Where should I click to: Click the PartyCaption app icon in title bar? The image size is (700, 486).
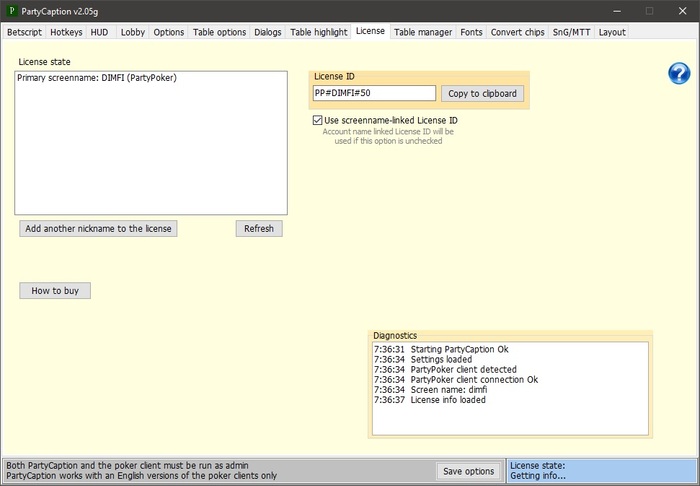(12, 11)
